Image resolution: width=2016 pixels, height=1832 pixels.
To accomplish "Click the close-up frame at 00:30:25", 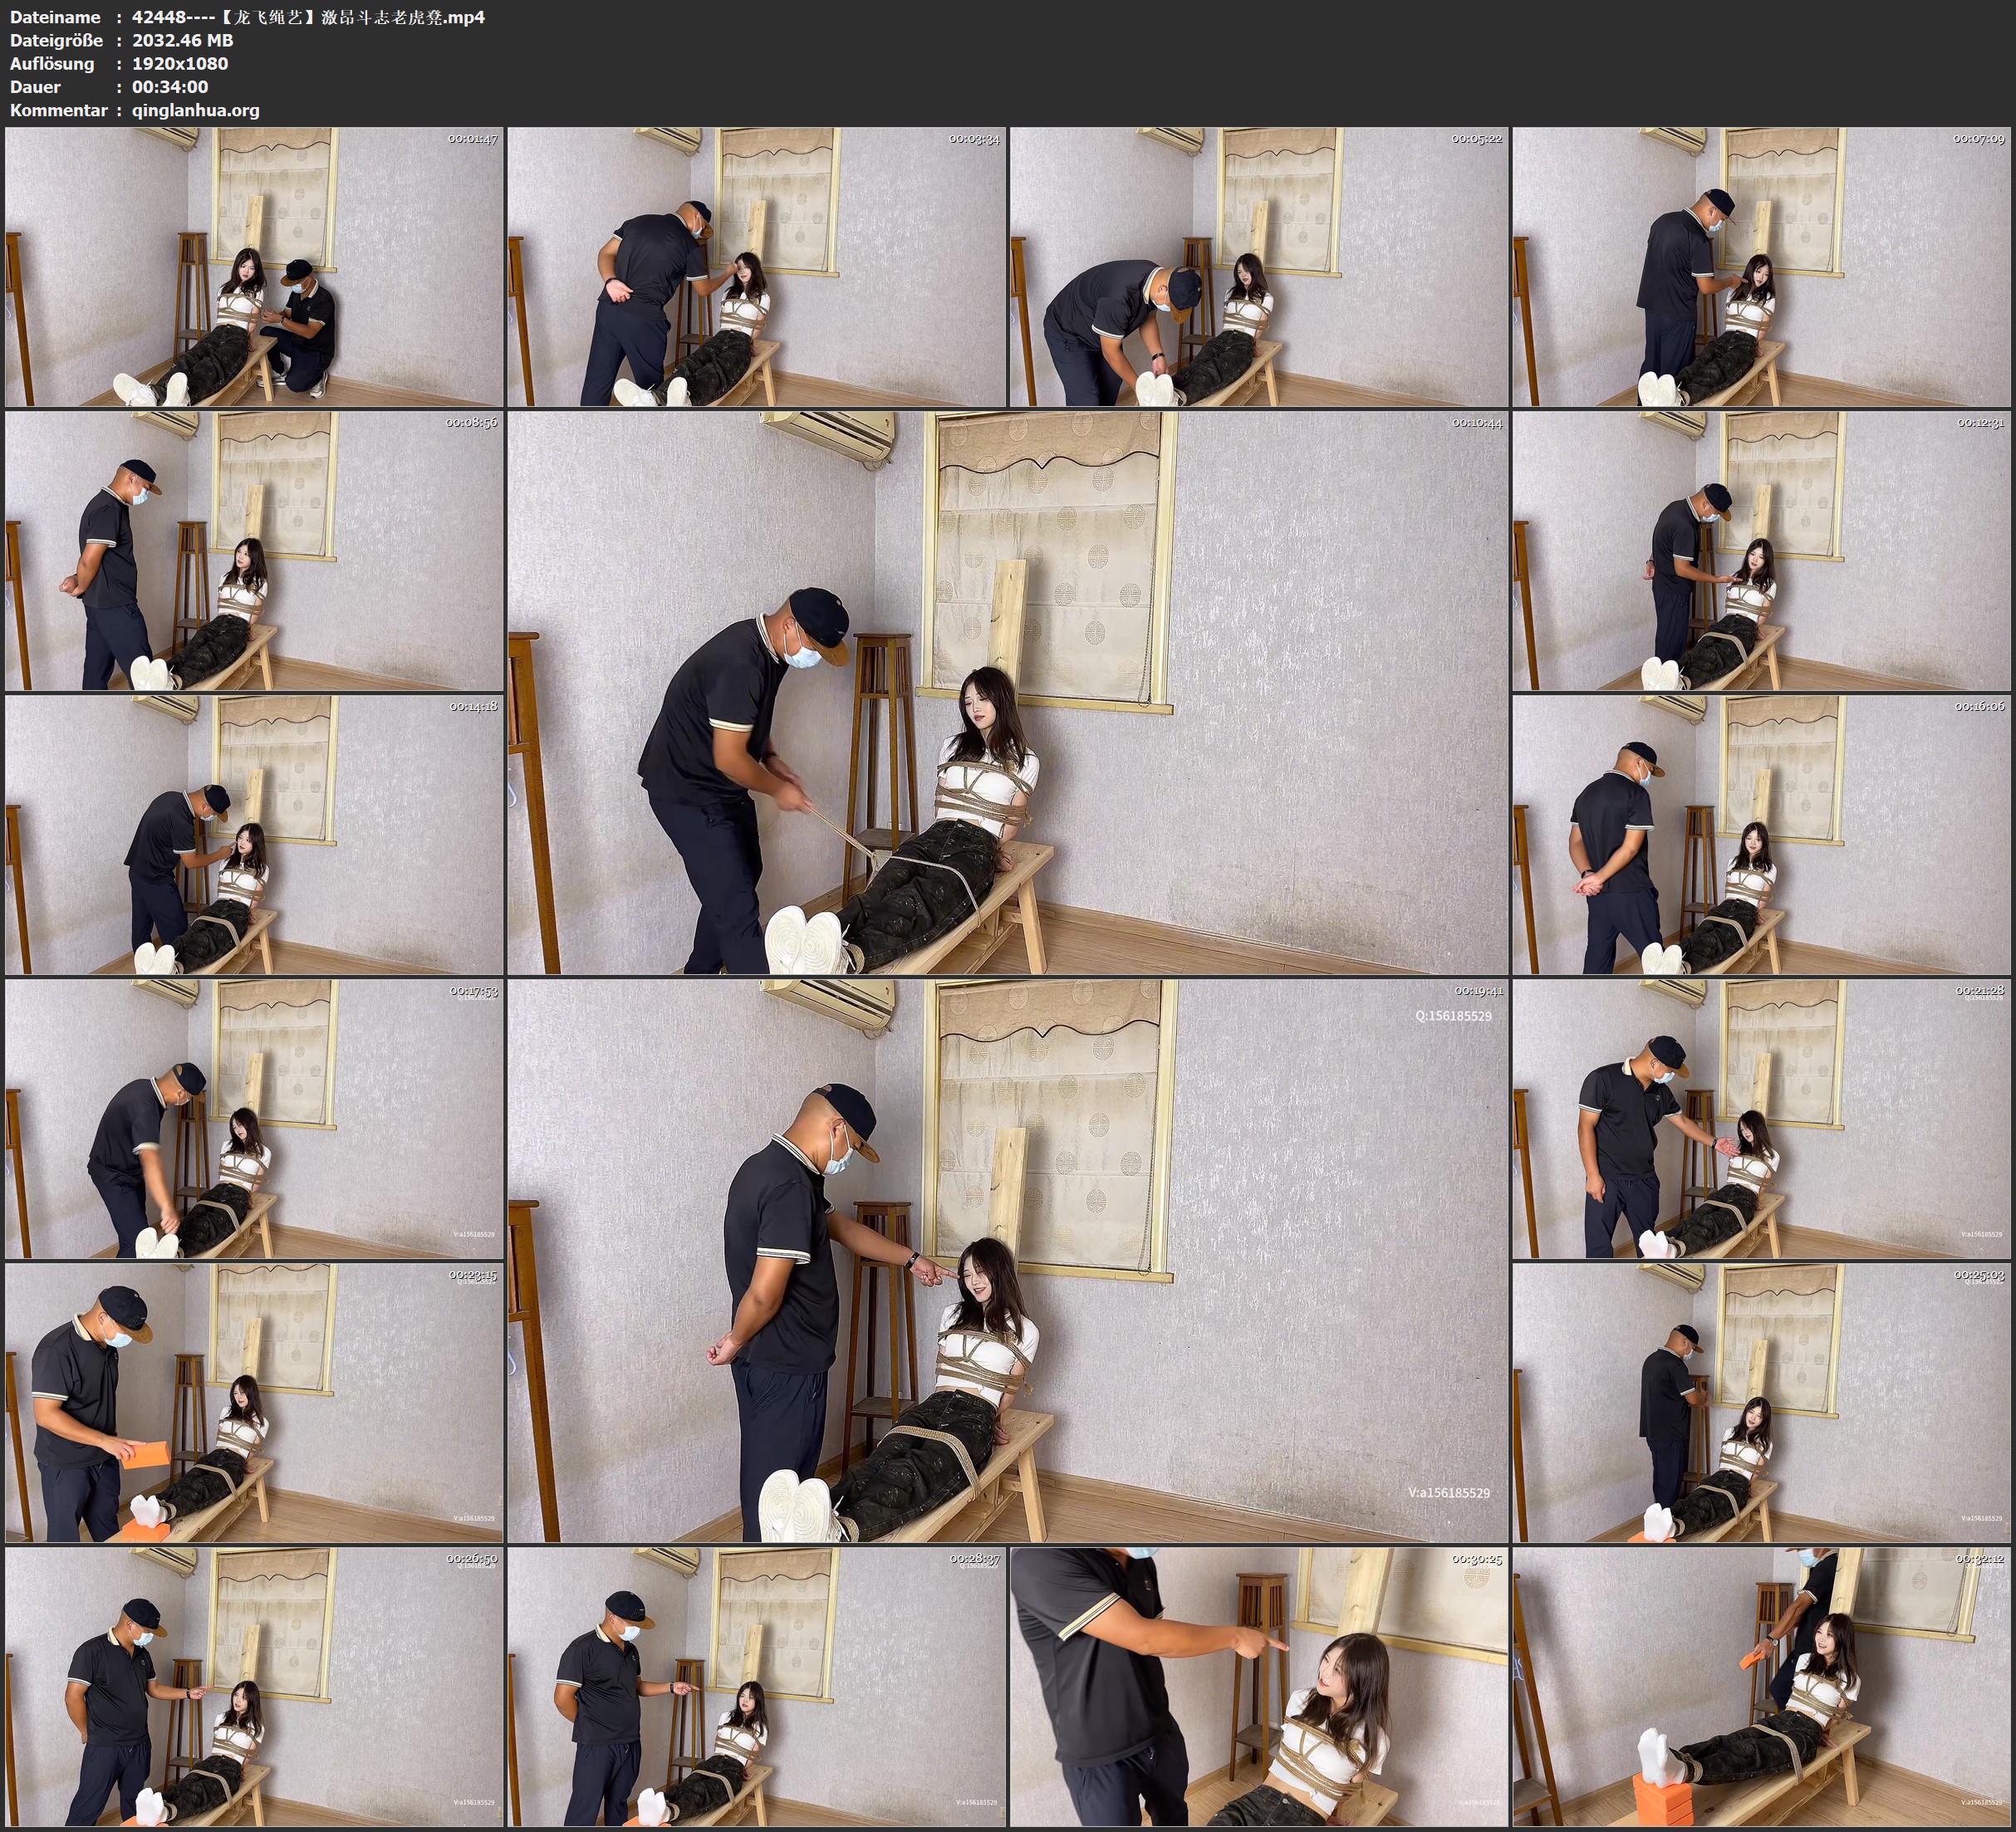I will coord(1258,1687).
